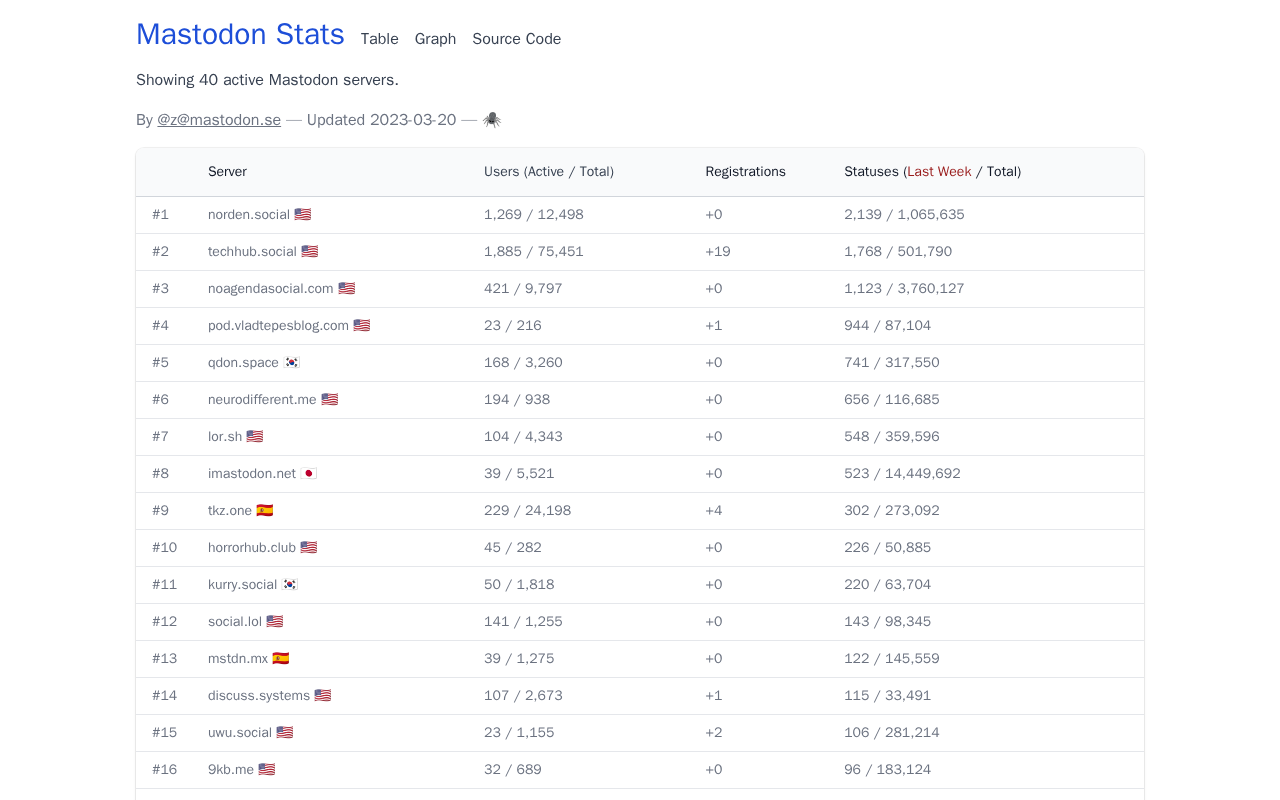Click the US flag beside norden.social

tap(303, 215)
